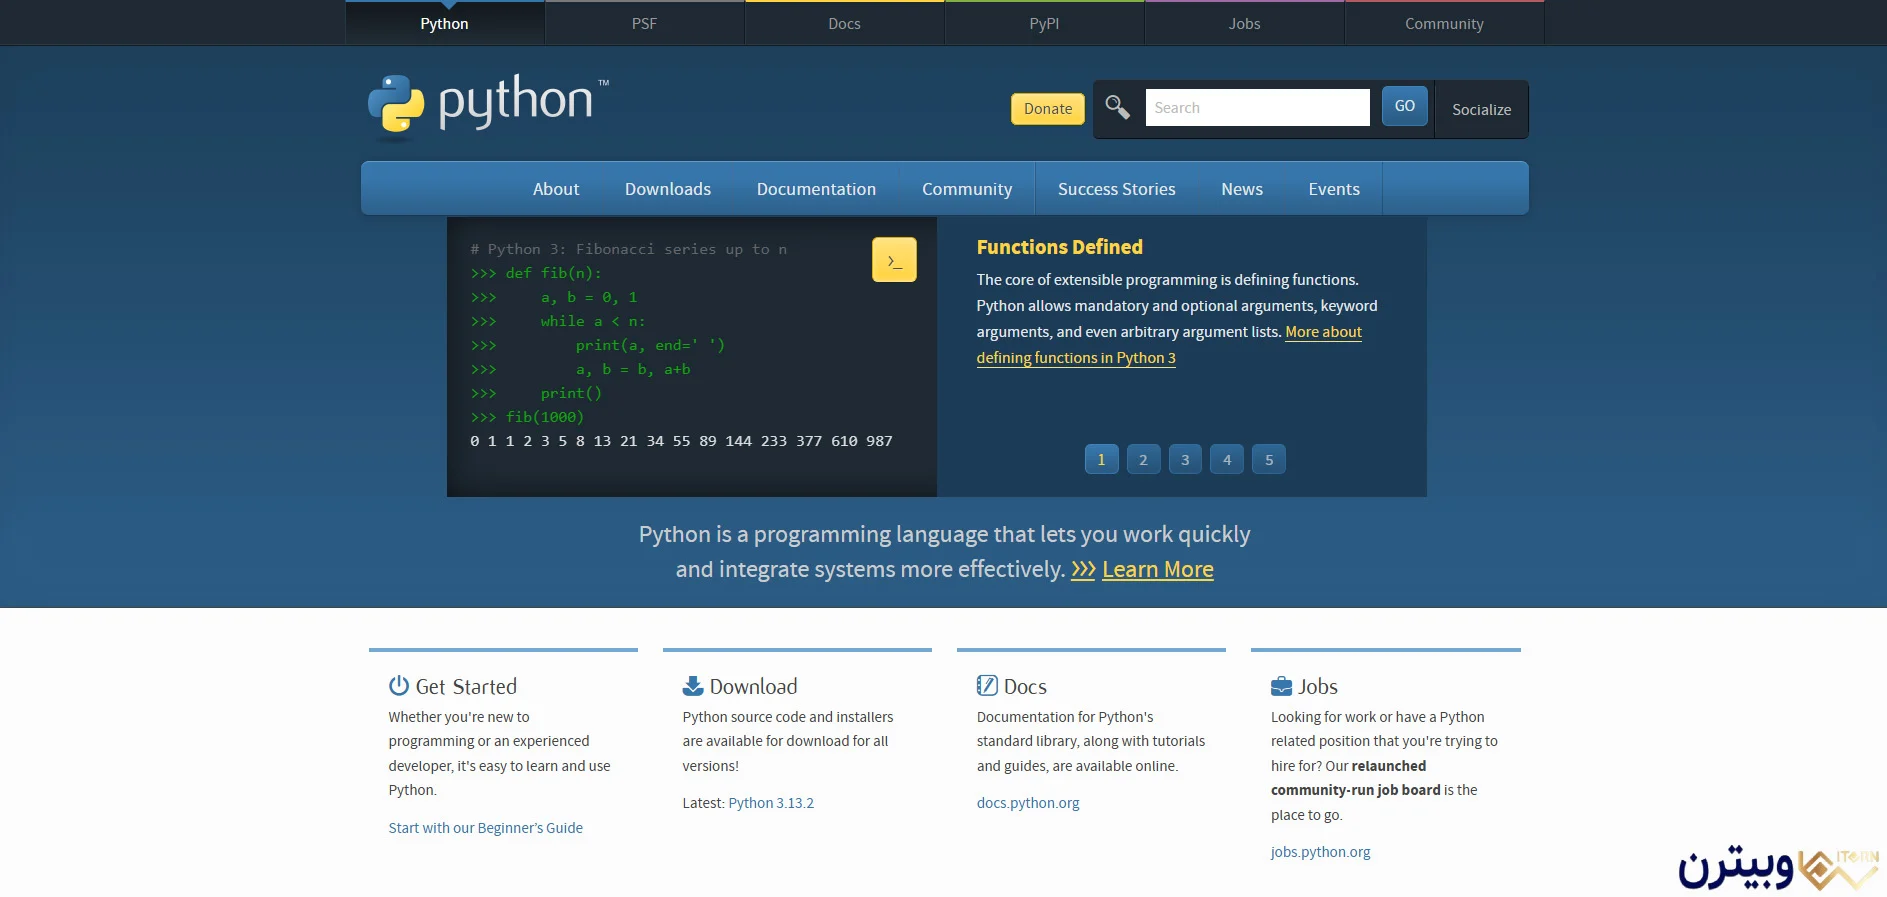Open the About menu
This screenshot has height=897, width=1887.
(556, 189)
